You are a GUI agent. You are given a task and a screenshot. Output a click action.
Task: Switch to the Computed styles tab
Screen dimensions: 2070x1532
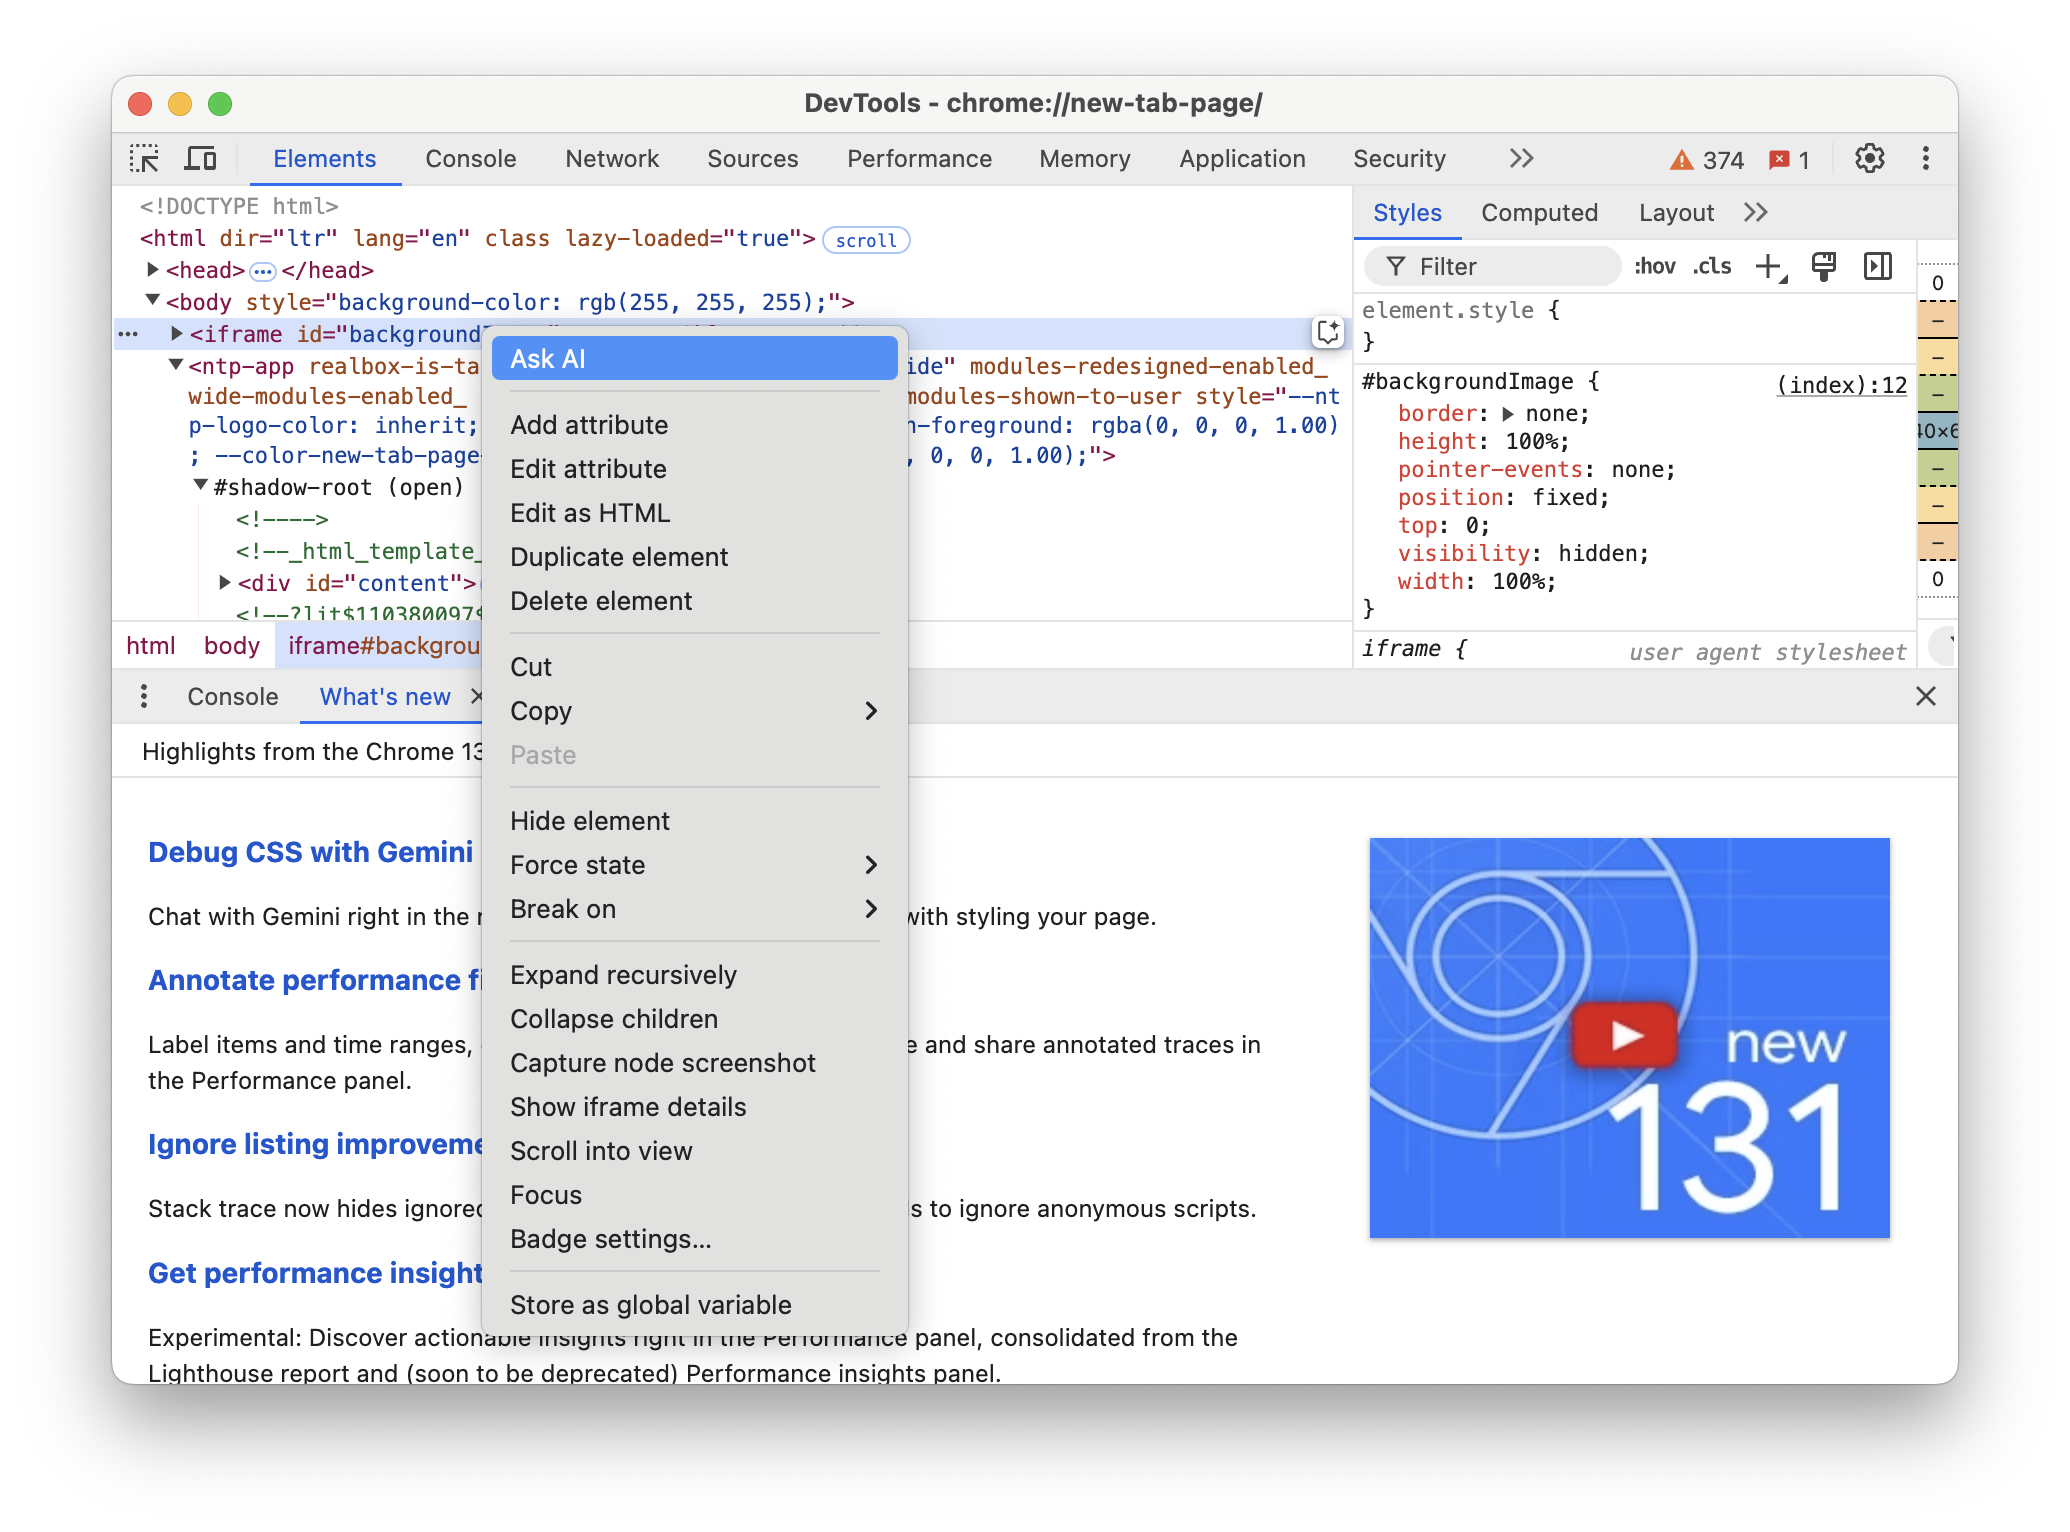click(1539, 213)
